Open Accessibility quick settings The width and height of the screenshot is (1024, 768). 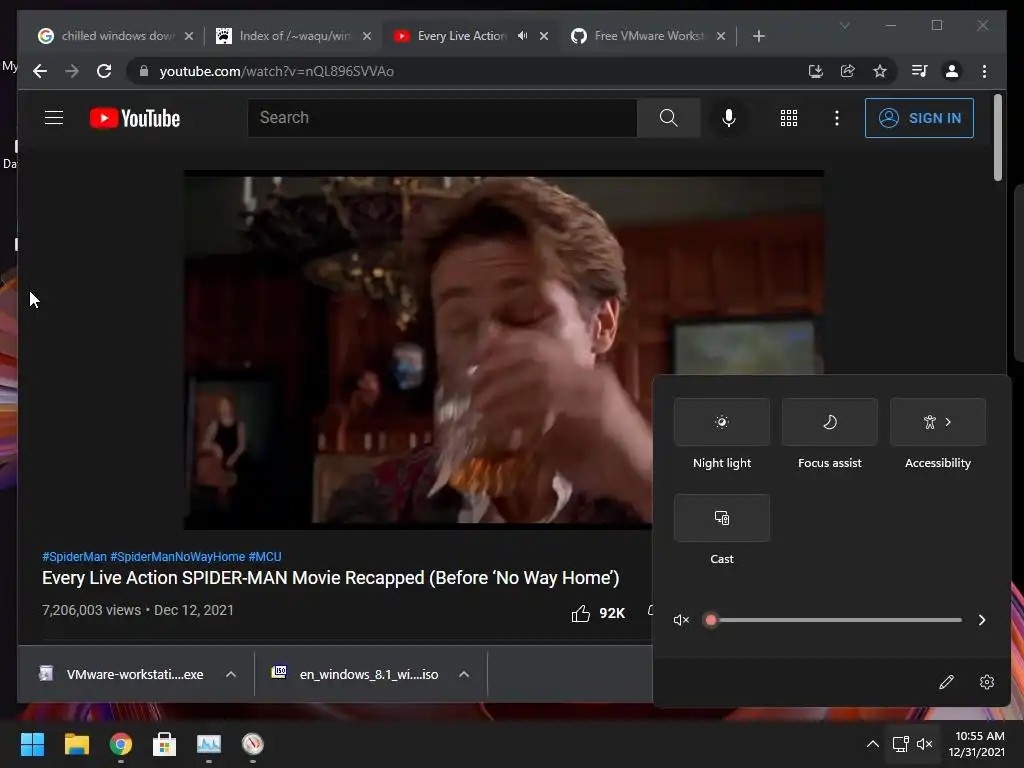tap(938, 422)
